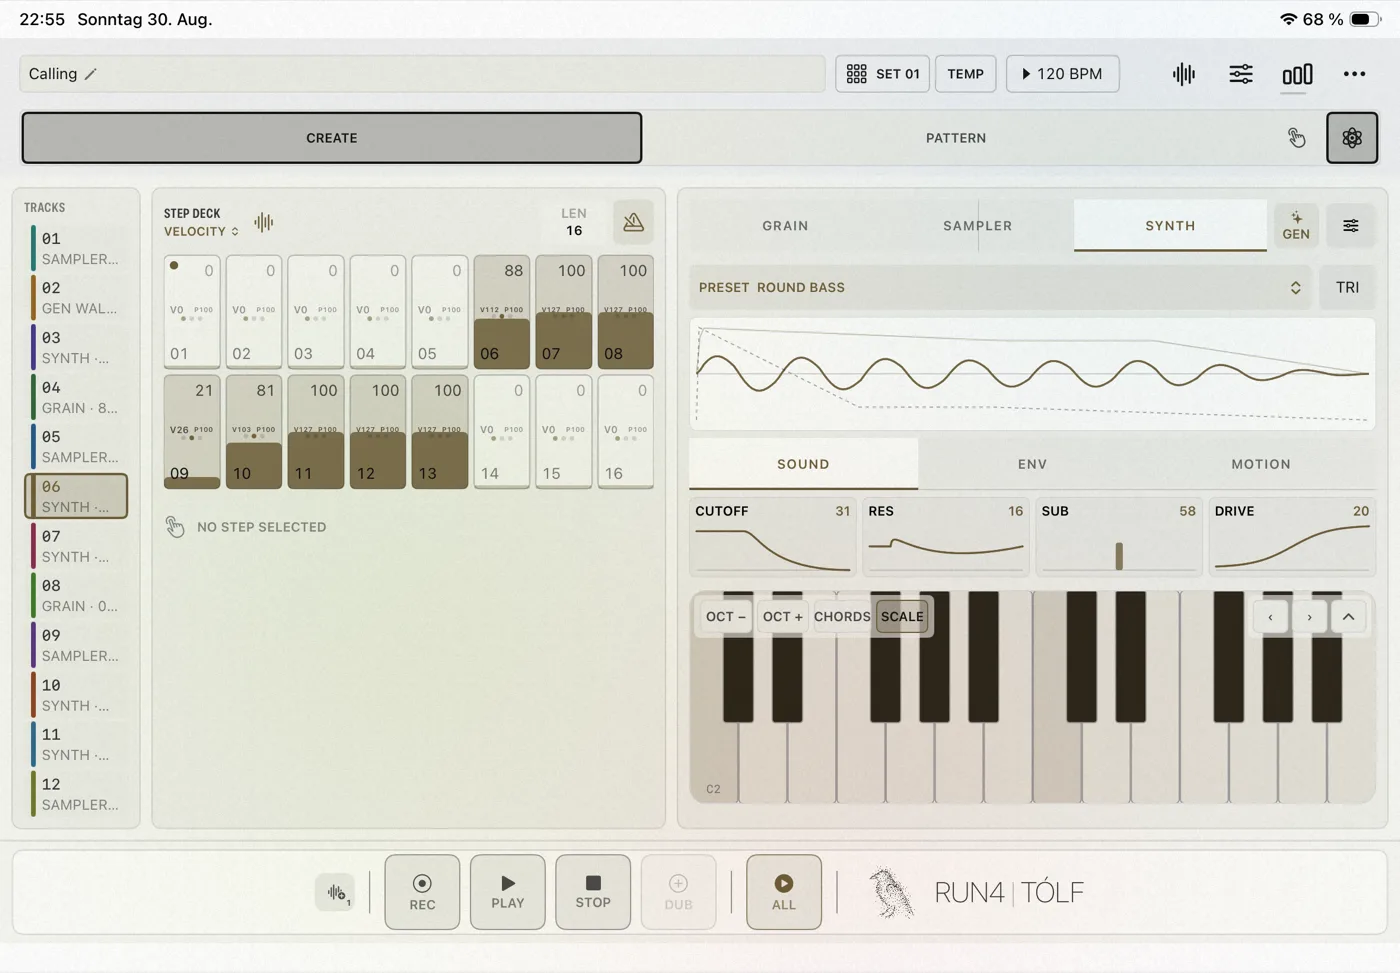Image resolution: width=1400 pixels, height=973 pixels.
Task: Adjust the DRIVE control
Action: click(x=1292, y=537)
